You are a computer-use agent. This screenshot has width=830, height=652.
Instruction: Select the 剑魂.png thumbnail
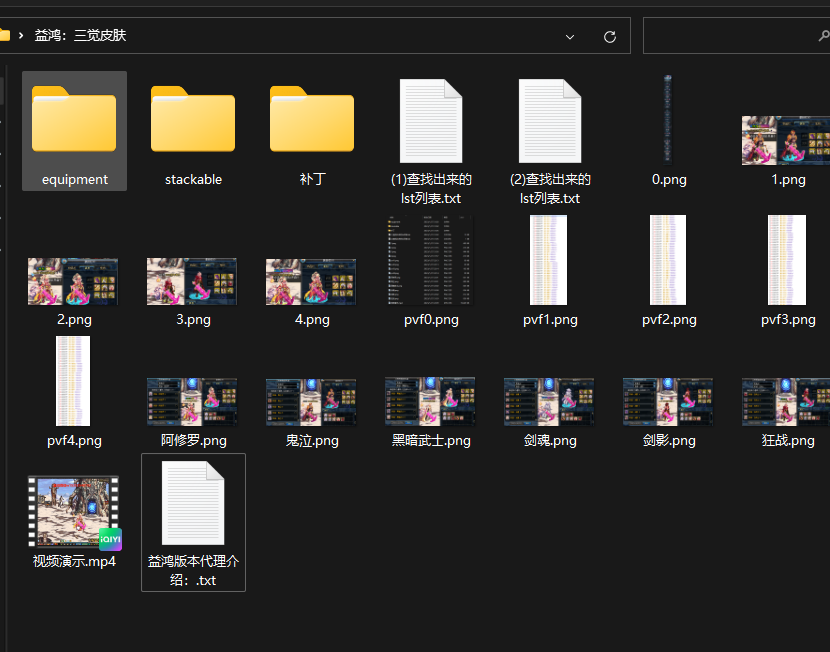549,402
